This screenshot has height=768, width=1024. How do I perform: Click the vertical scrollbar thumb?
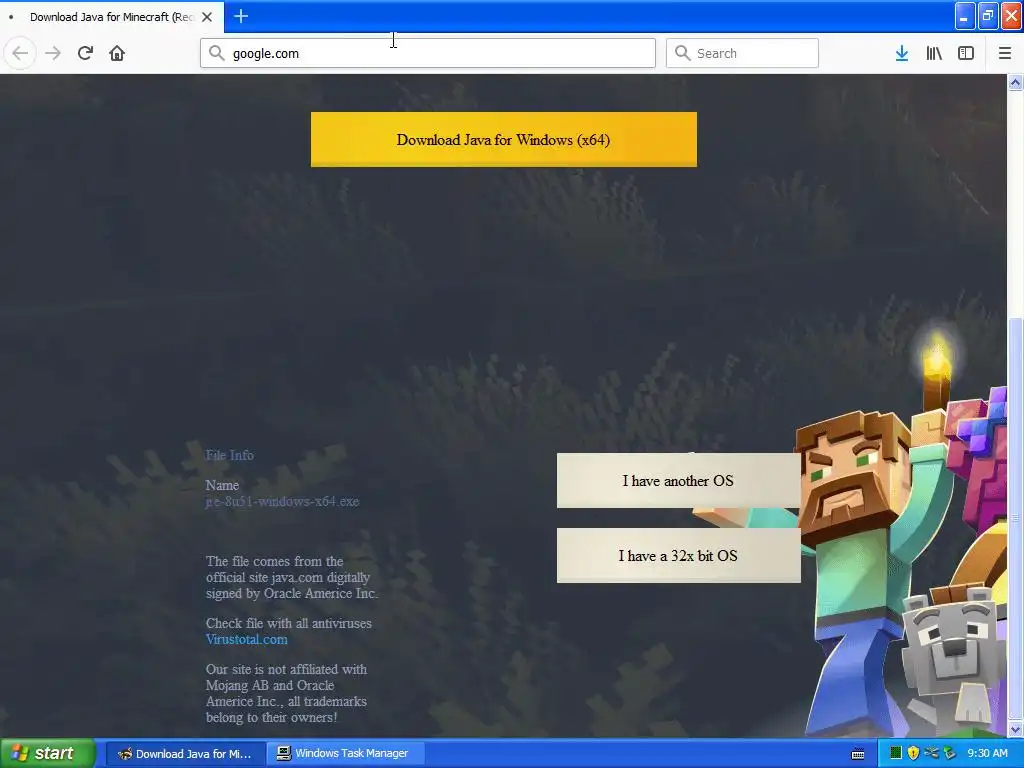tap(1015, 518)
